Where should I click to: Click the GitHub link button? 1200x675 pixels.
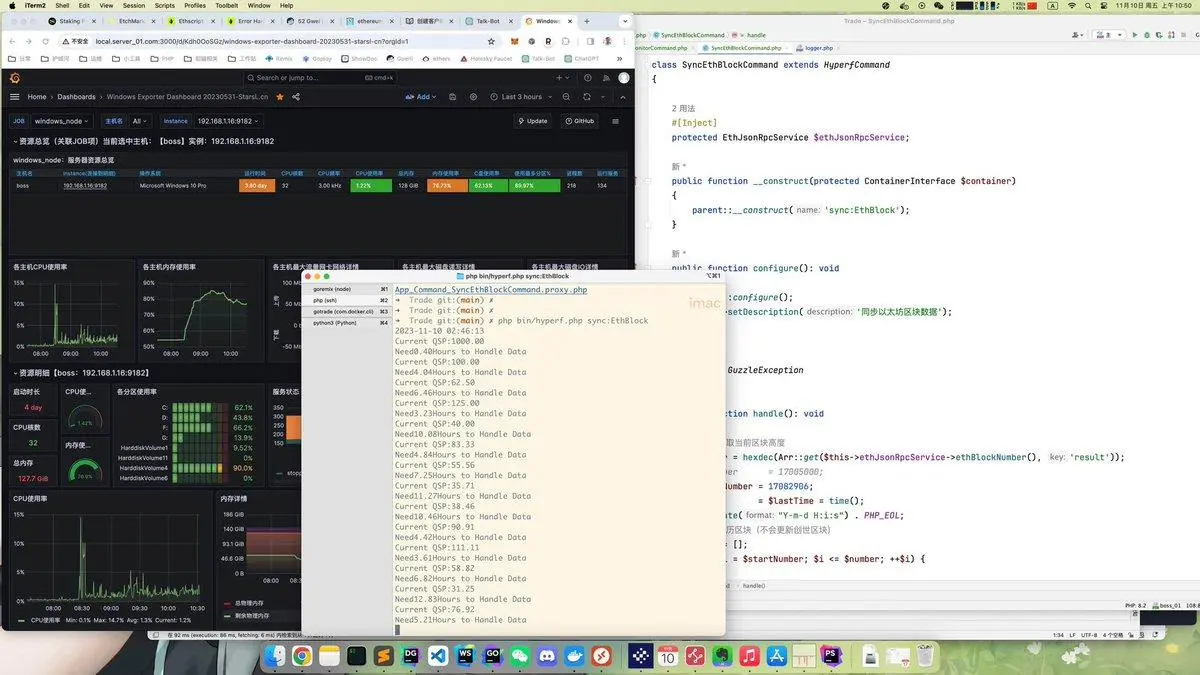579,121
